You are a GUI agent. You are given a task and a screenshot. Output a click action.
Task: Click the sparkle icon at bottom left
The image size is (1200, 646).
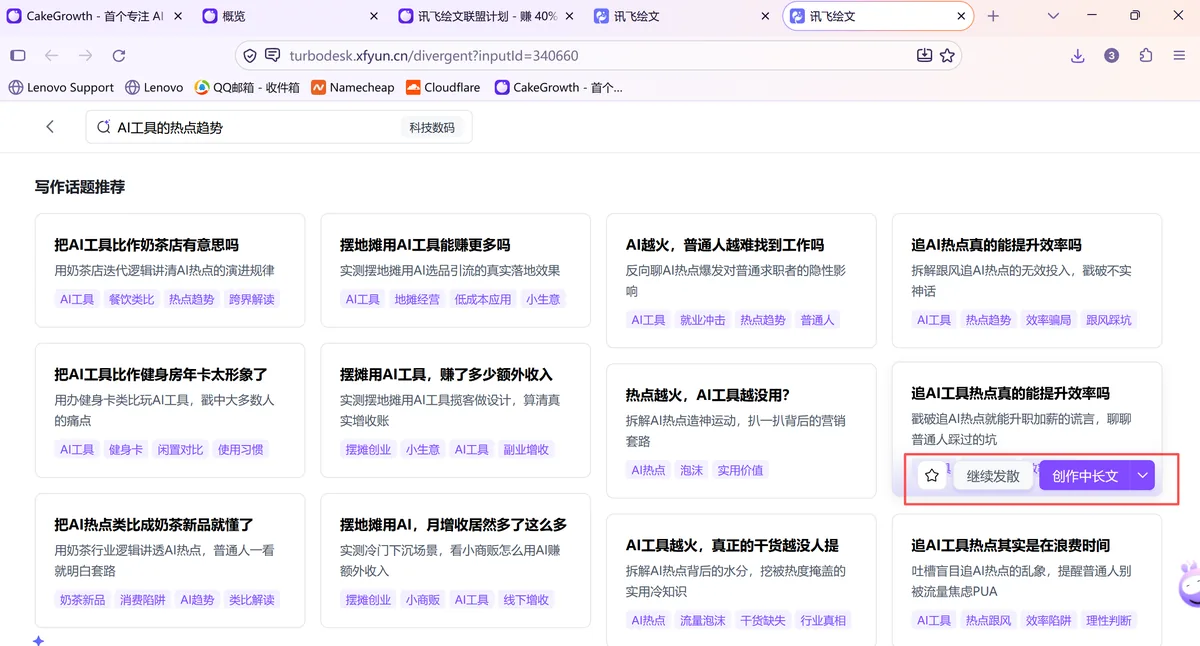click(38, 640)
